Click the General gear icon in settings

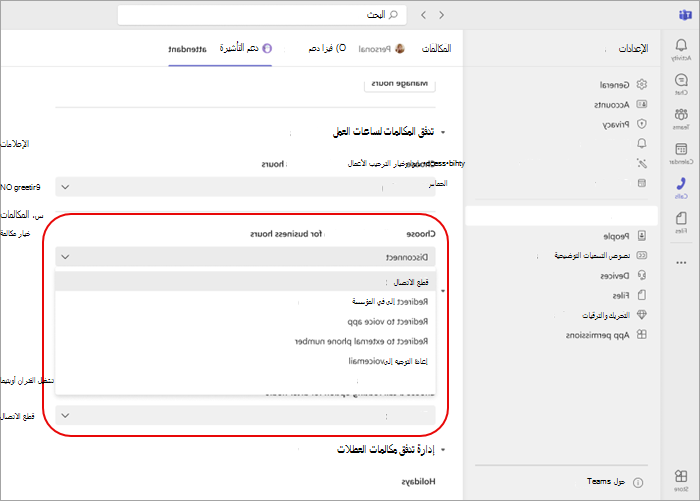pyautogui.click(x=642, y=84)
